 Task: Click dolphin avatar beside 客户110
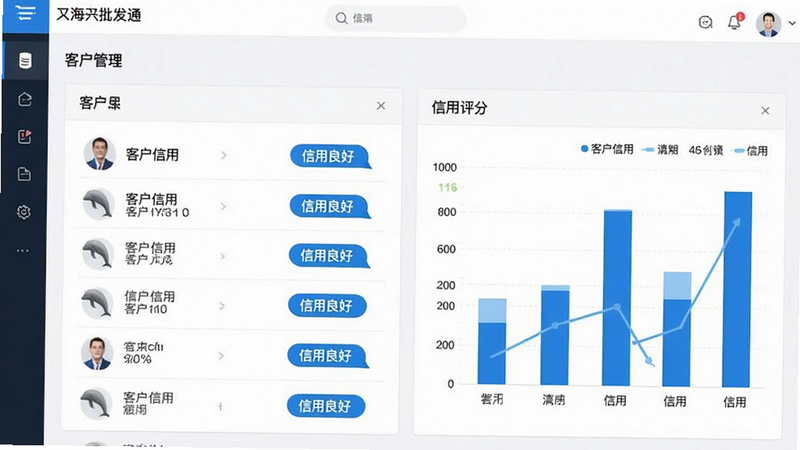tap(97, 303)
